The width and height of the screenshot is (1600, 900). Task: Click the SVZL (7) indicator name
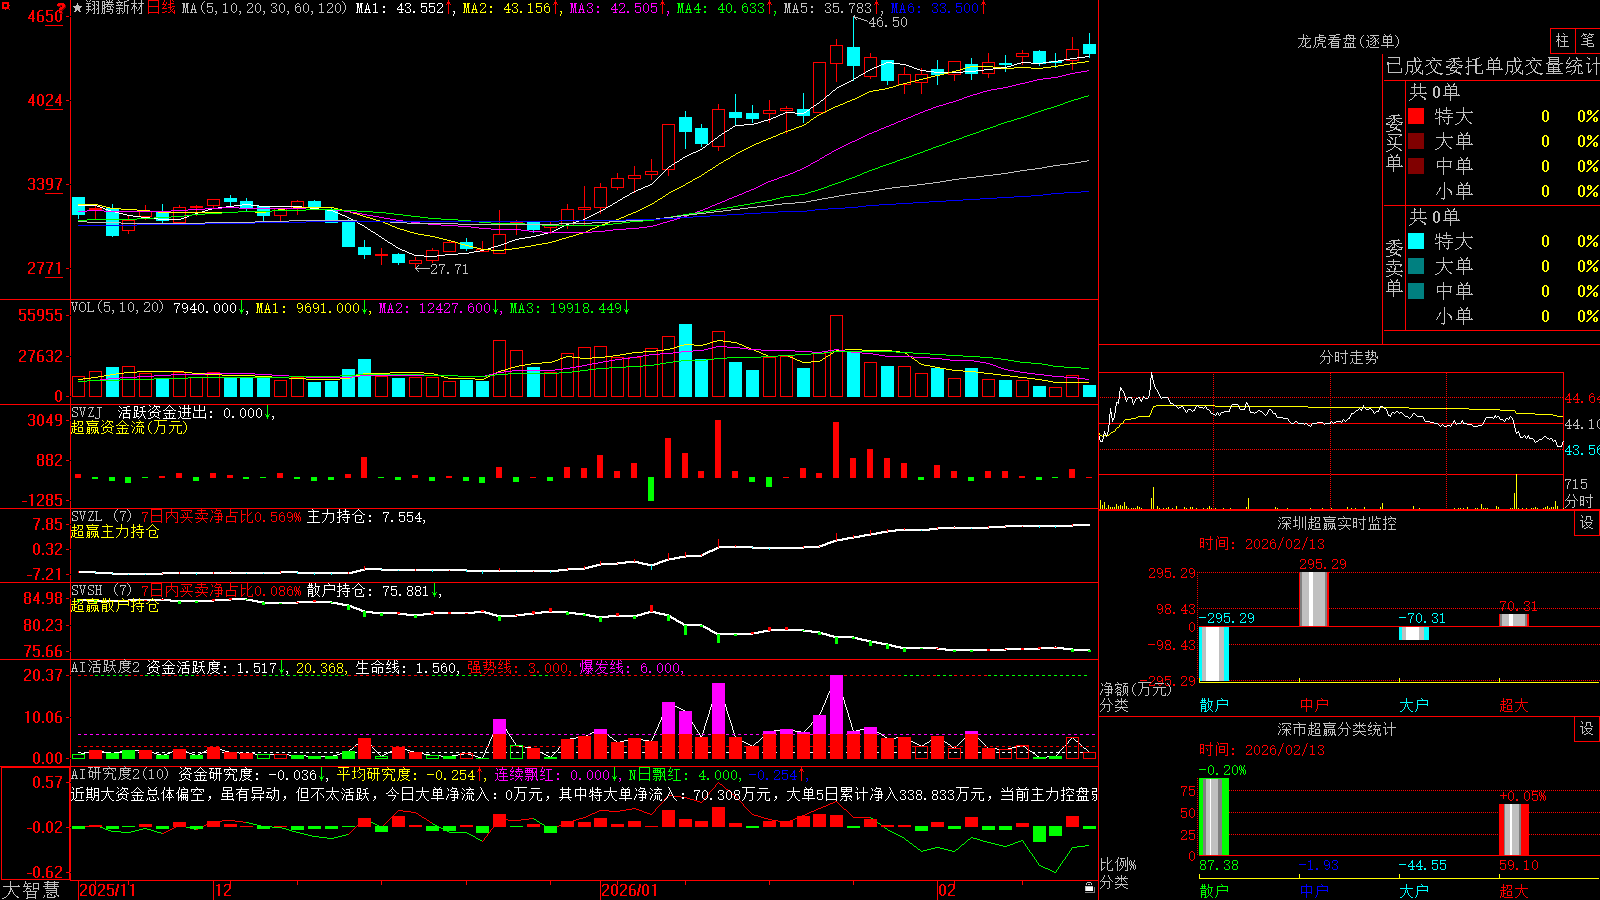coord(101,517)
